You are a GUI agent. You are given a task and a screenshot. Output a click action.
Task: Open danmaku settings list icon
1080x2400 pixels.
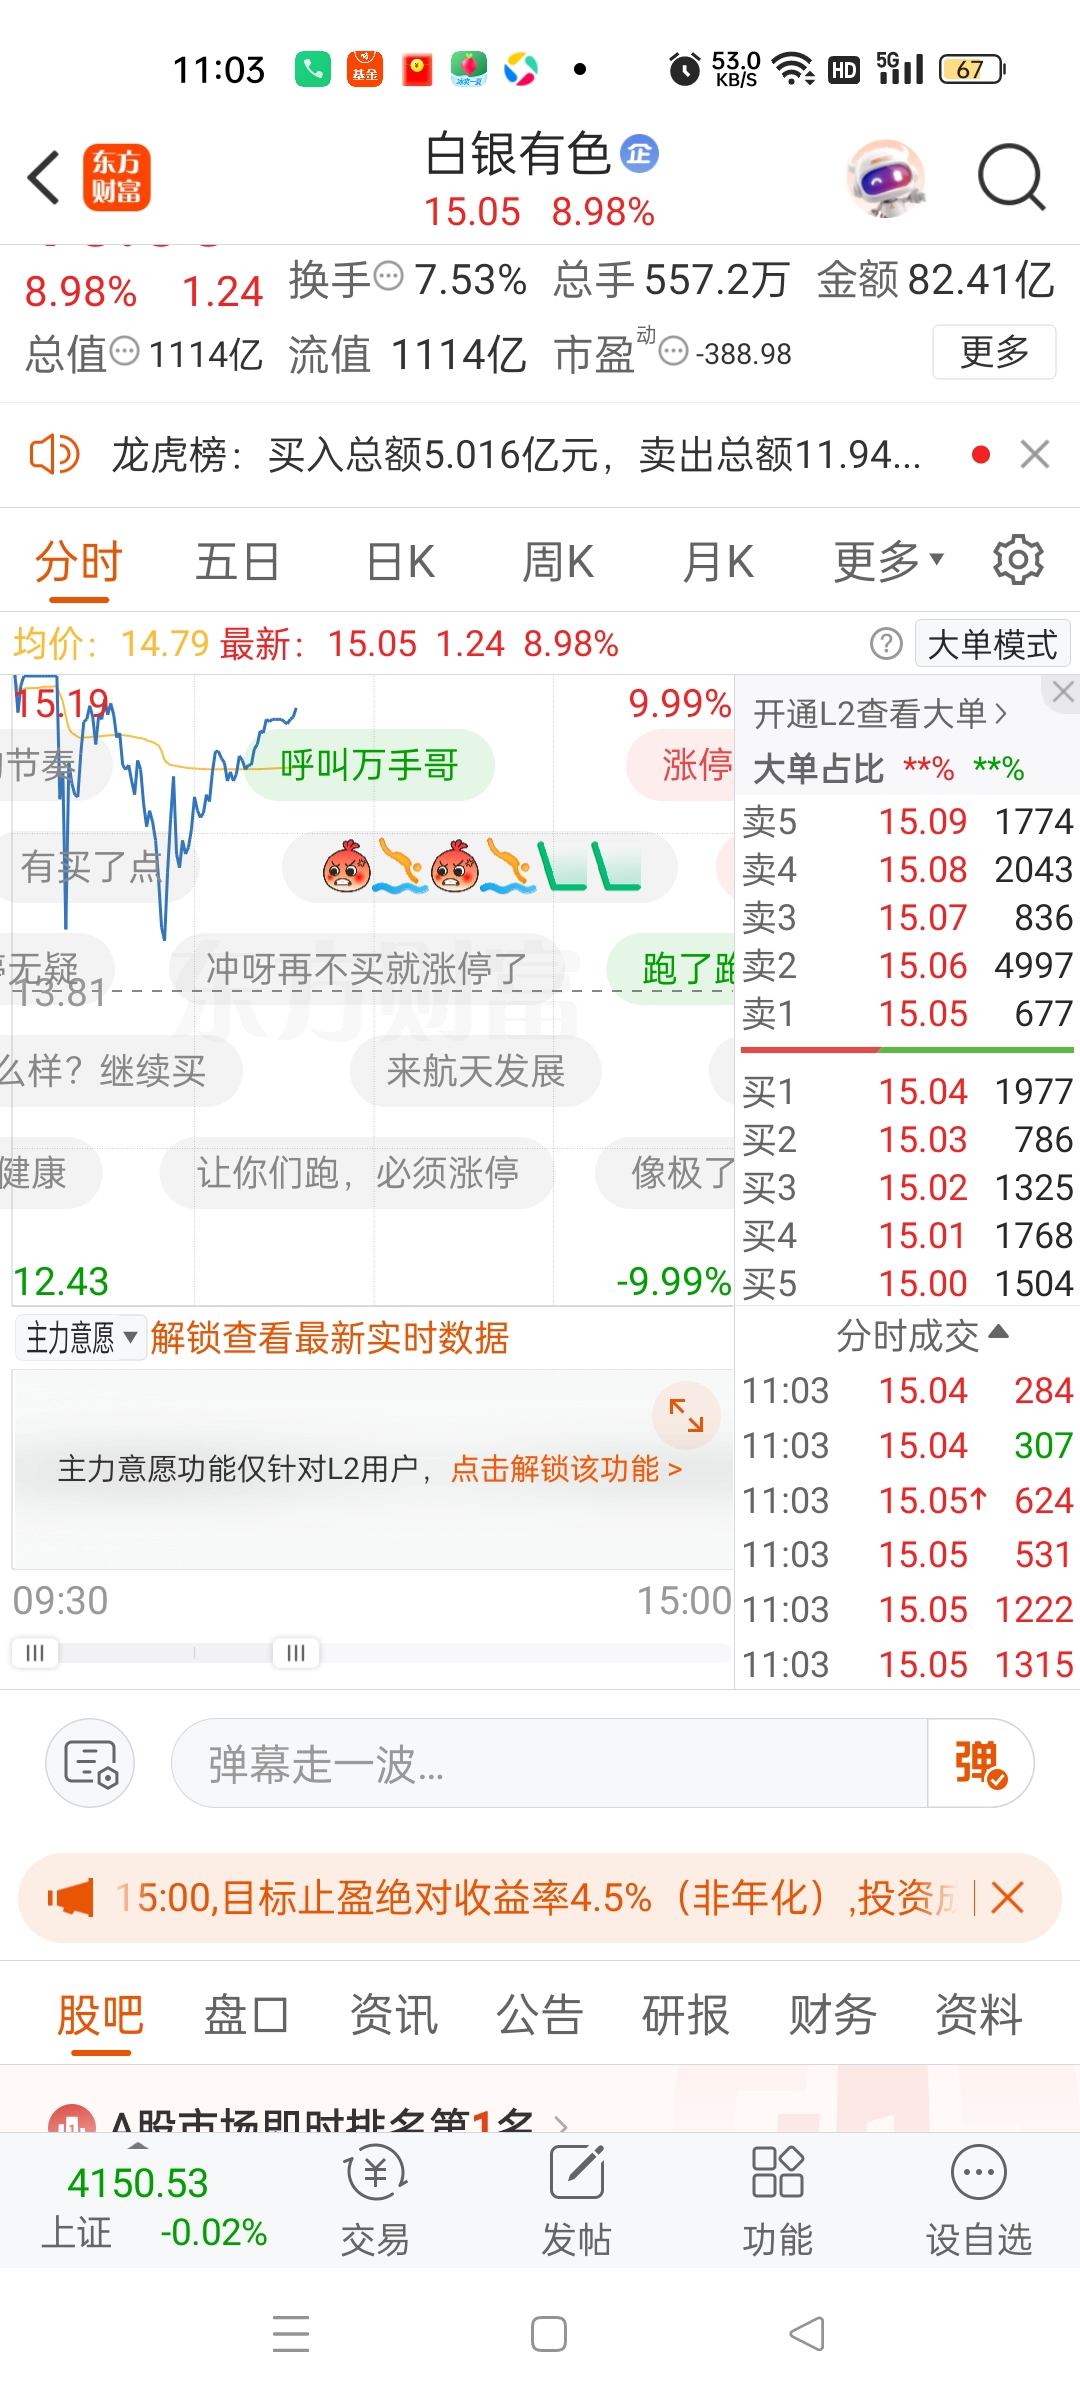pos(90,1763)
